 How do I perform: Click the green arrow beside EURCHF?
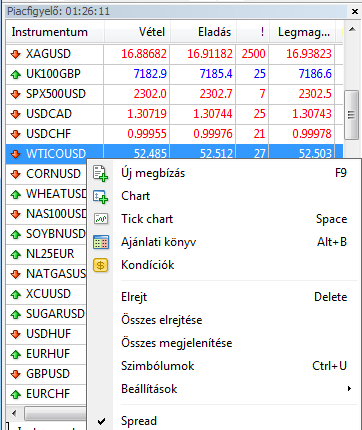coord(16,394)
